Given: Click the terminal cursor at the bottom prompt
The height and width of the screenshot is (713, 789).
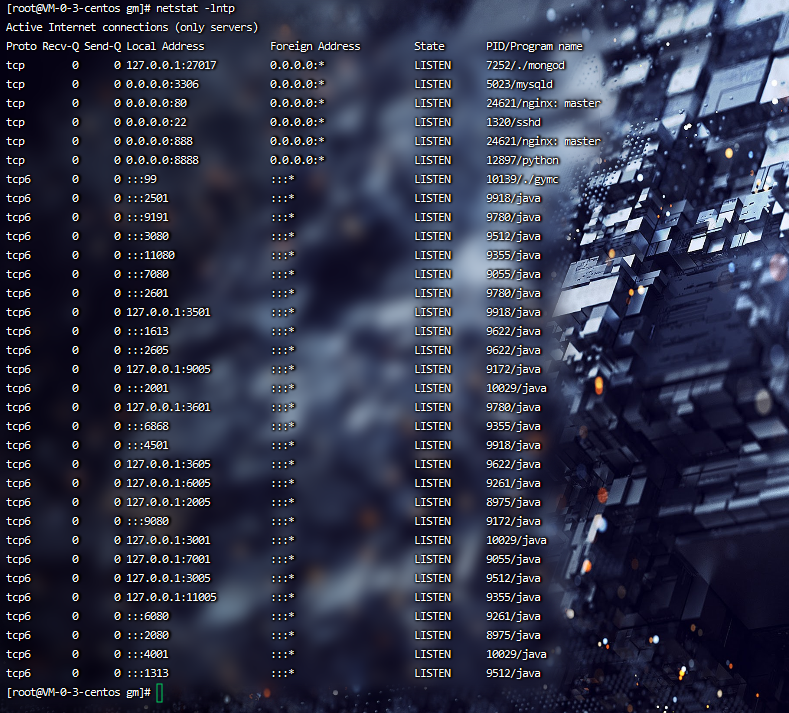Looking at the screenshot, I should pos(160,693).
